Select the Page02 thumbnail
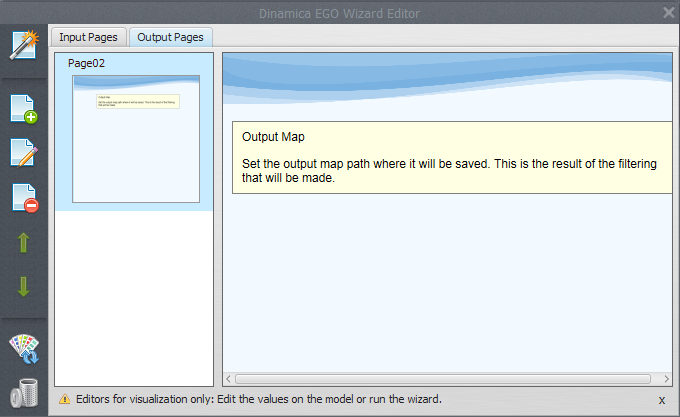680x417 pixels. [135, 137]
